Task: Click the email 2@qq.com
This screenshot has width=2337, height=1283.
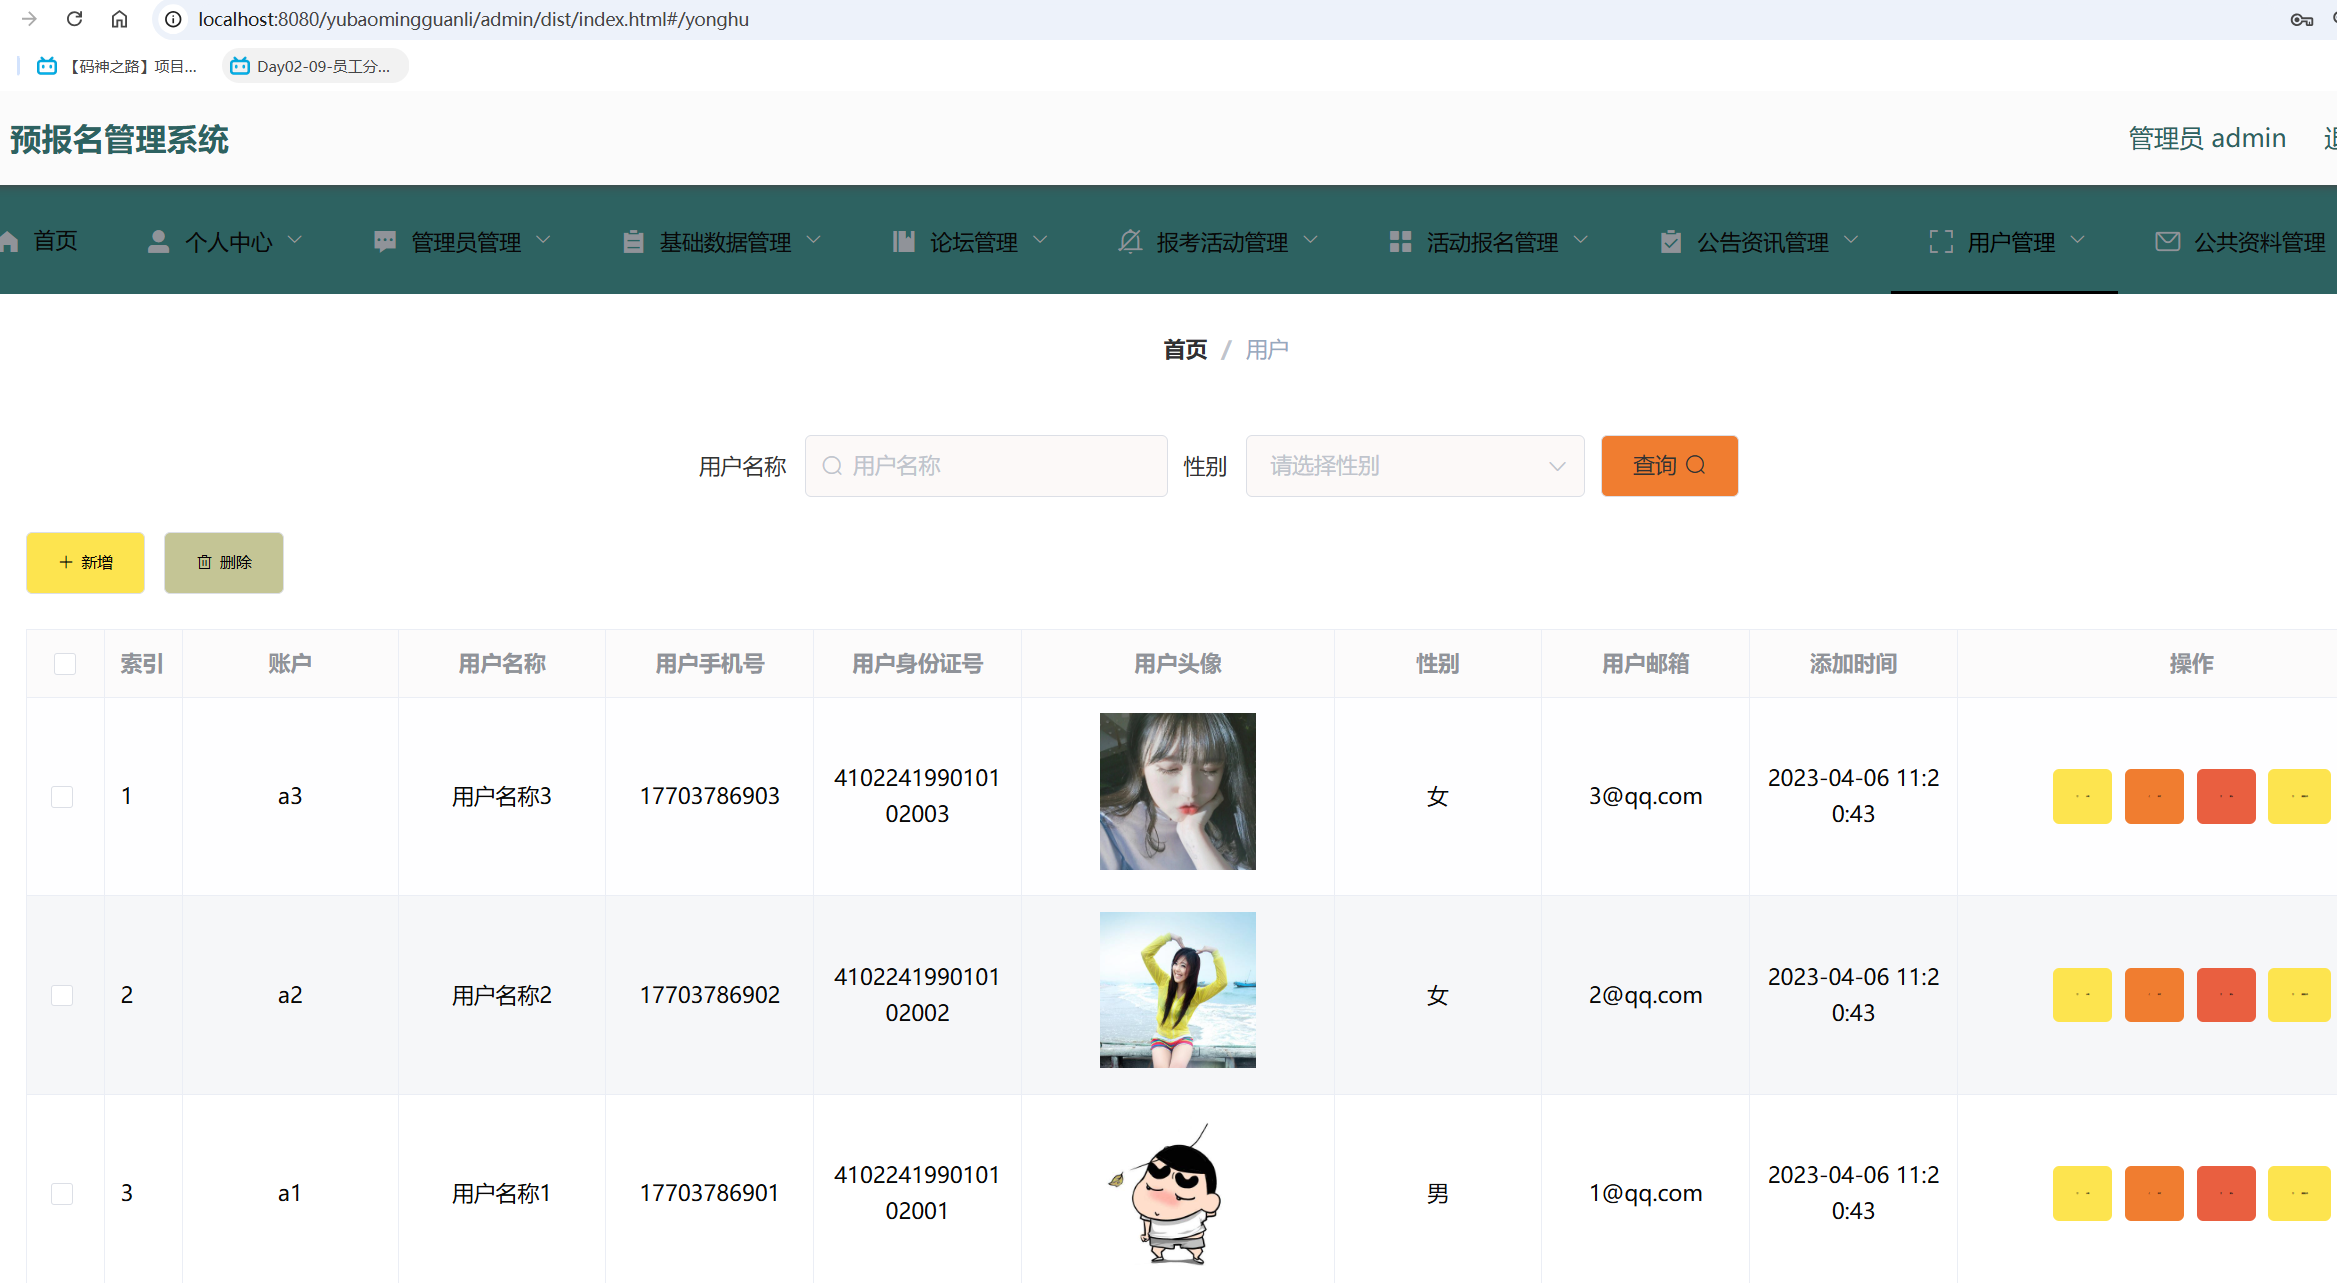Action: click(1645, 995)
